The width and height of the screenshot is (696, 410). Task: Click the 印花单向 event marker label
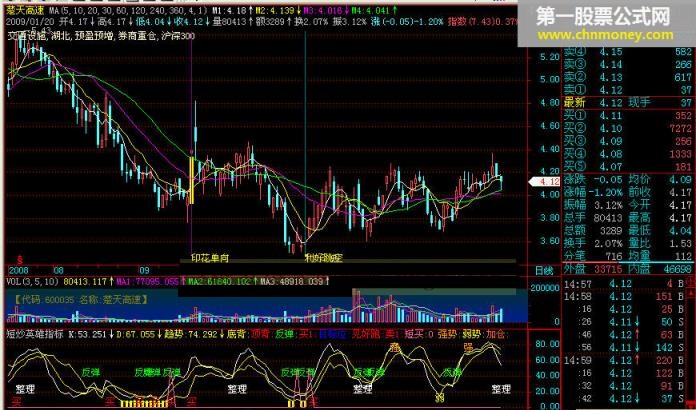tap(210, 258)
